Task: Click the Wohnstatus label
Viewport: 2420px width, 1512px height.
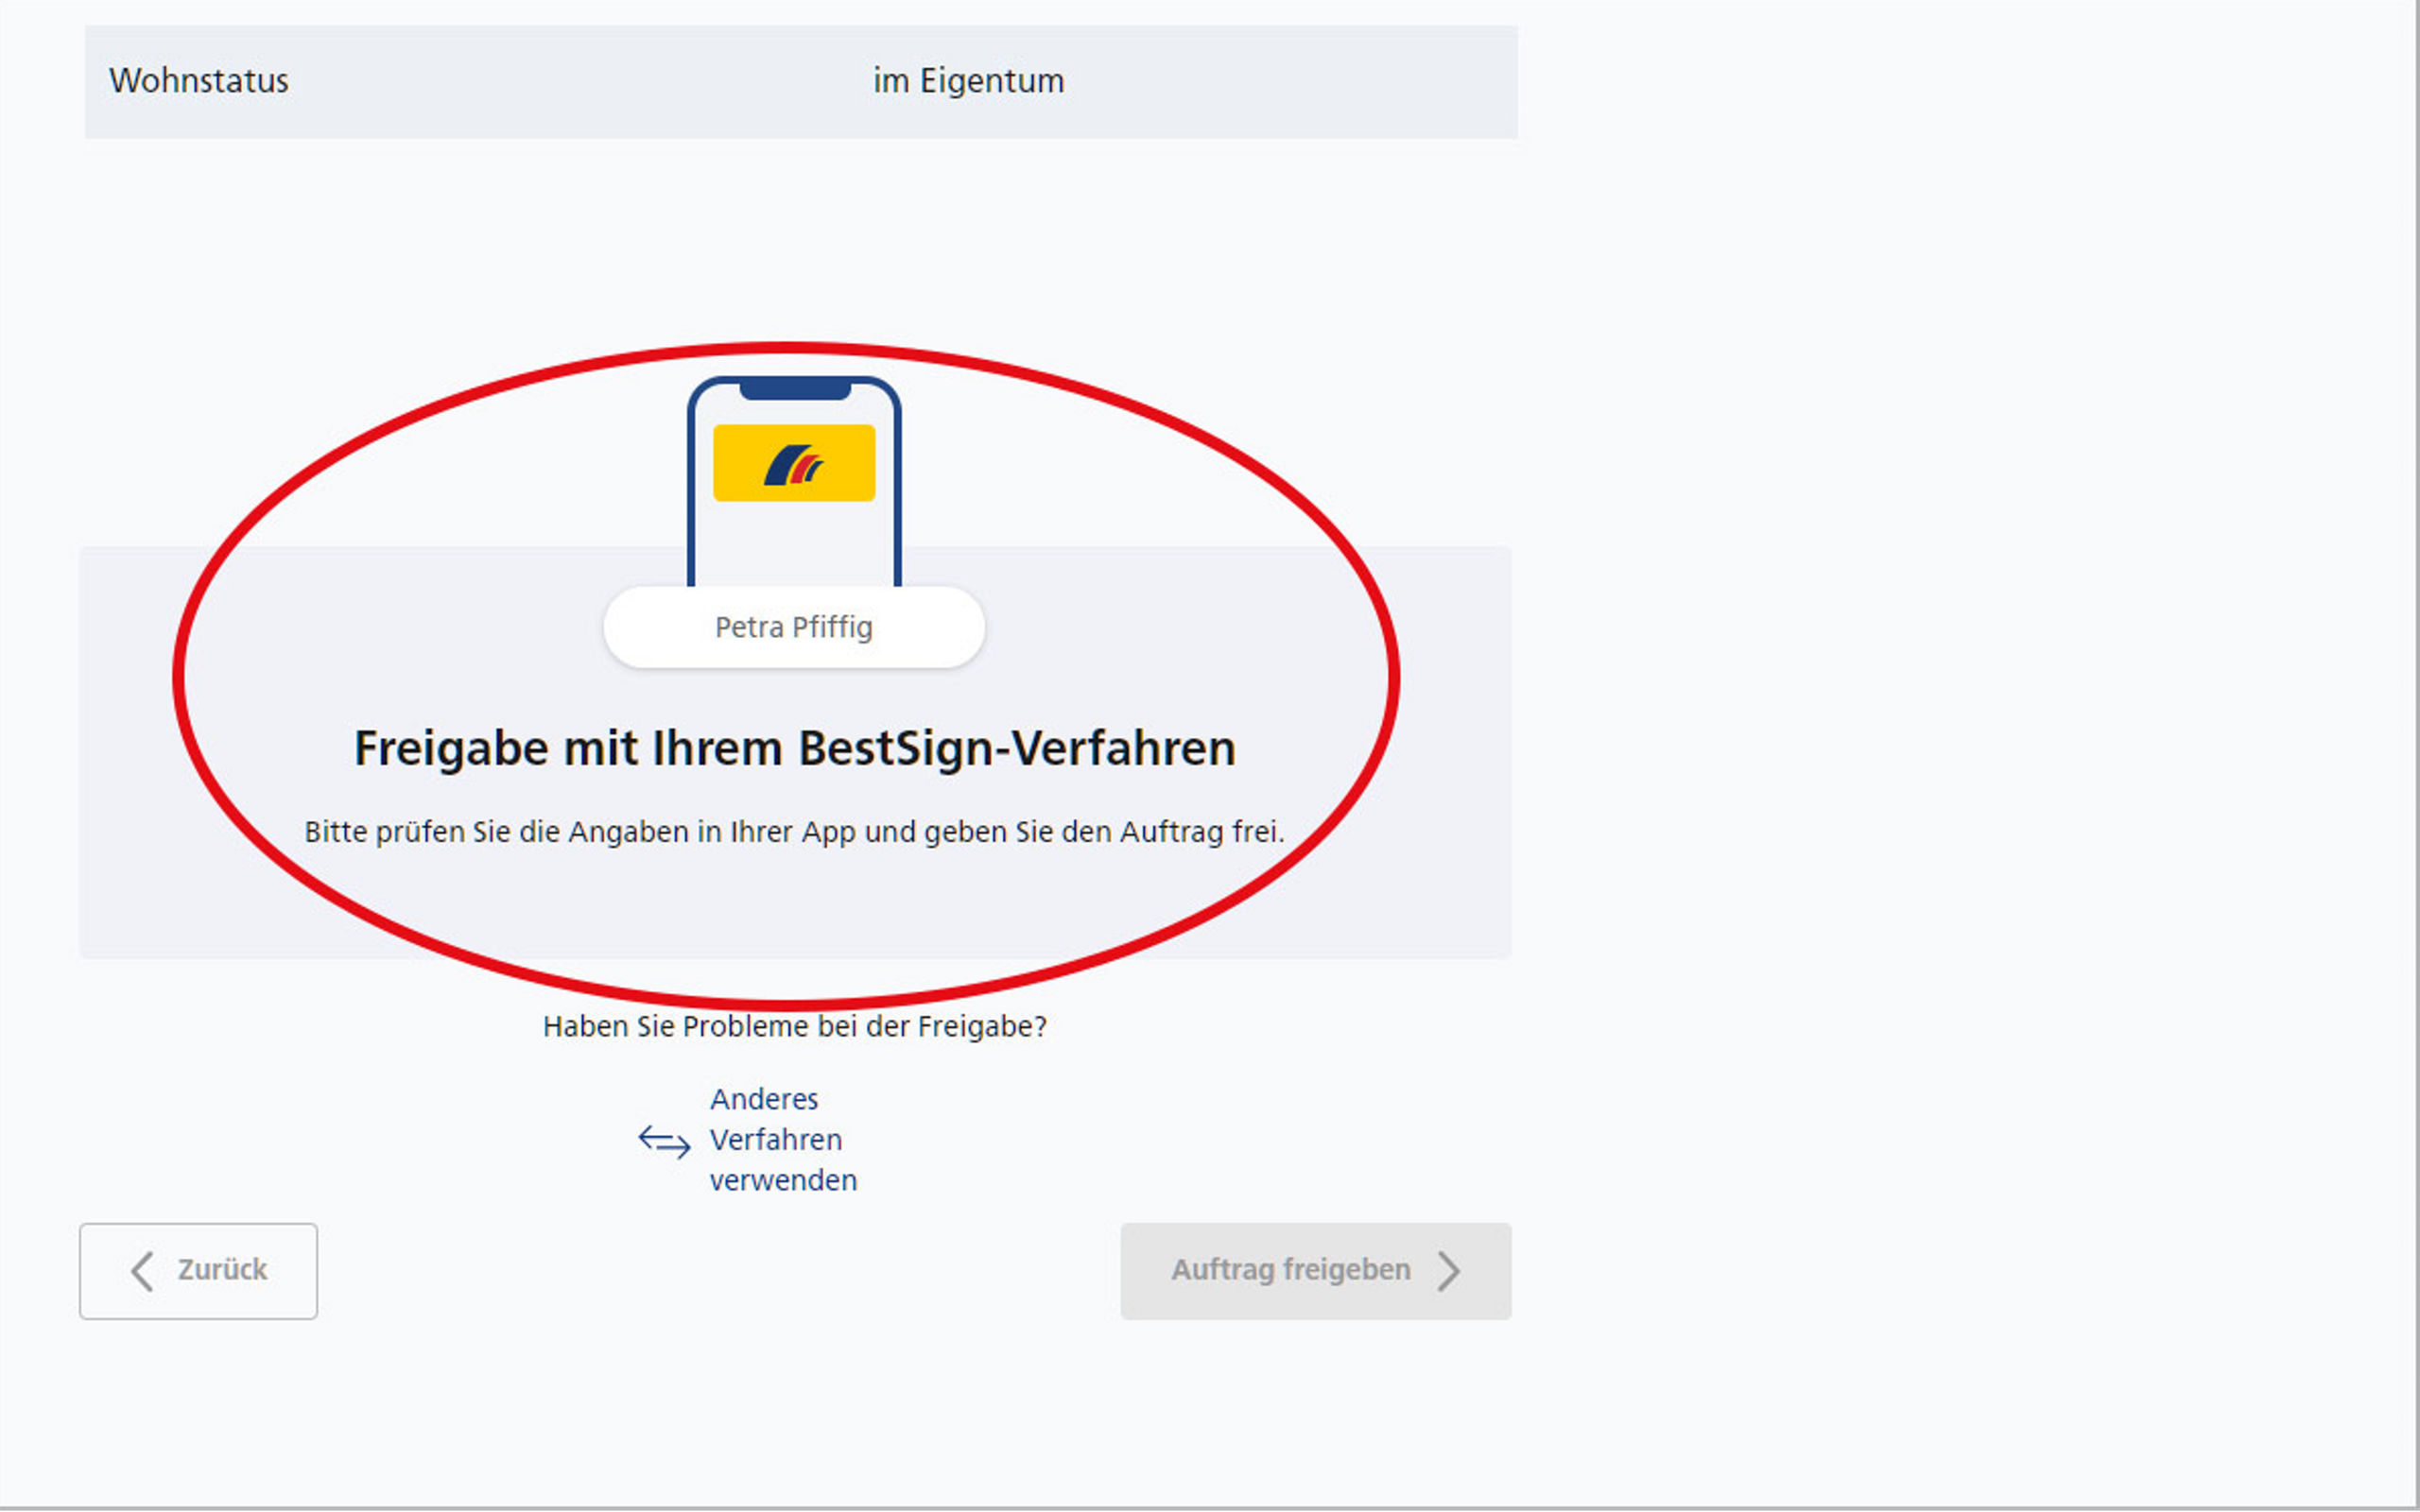Action: click(199, 80)
